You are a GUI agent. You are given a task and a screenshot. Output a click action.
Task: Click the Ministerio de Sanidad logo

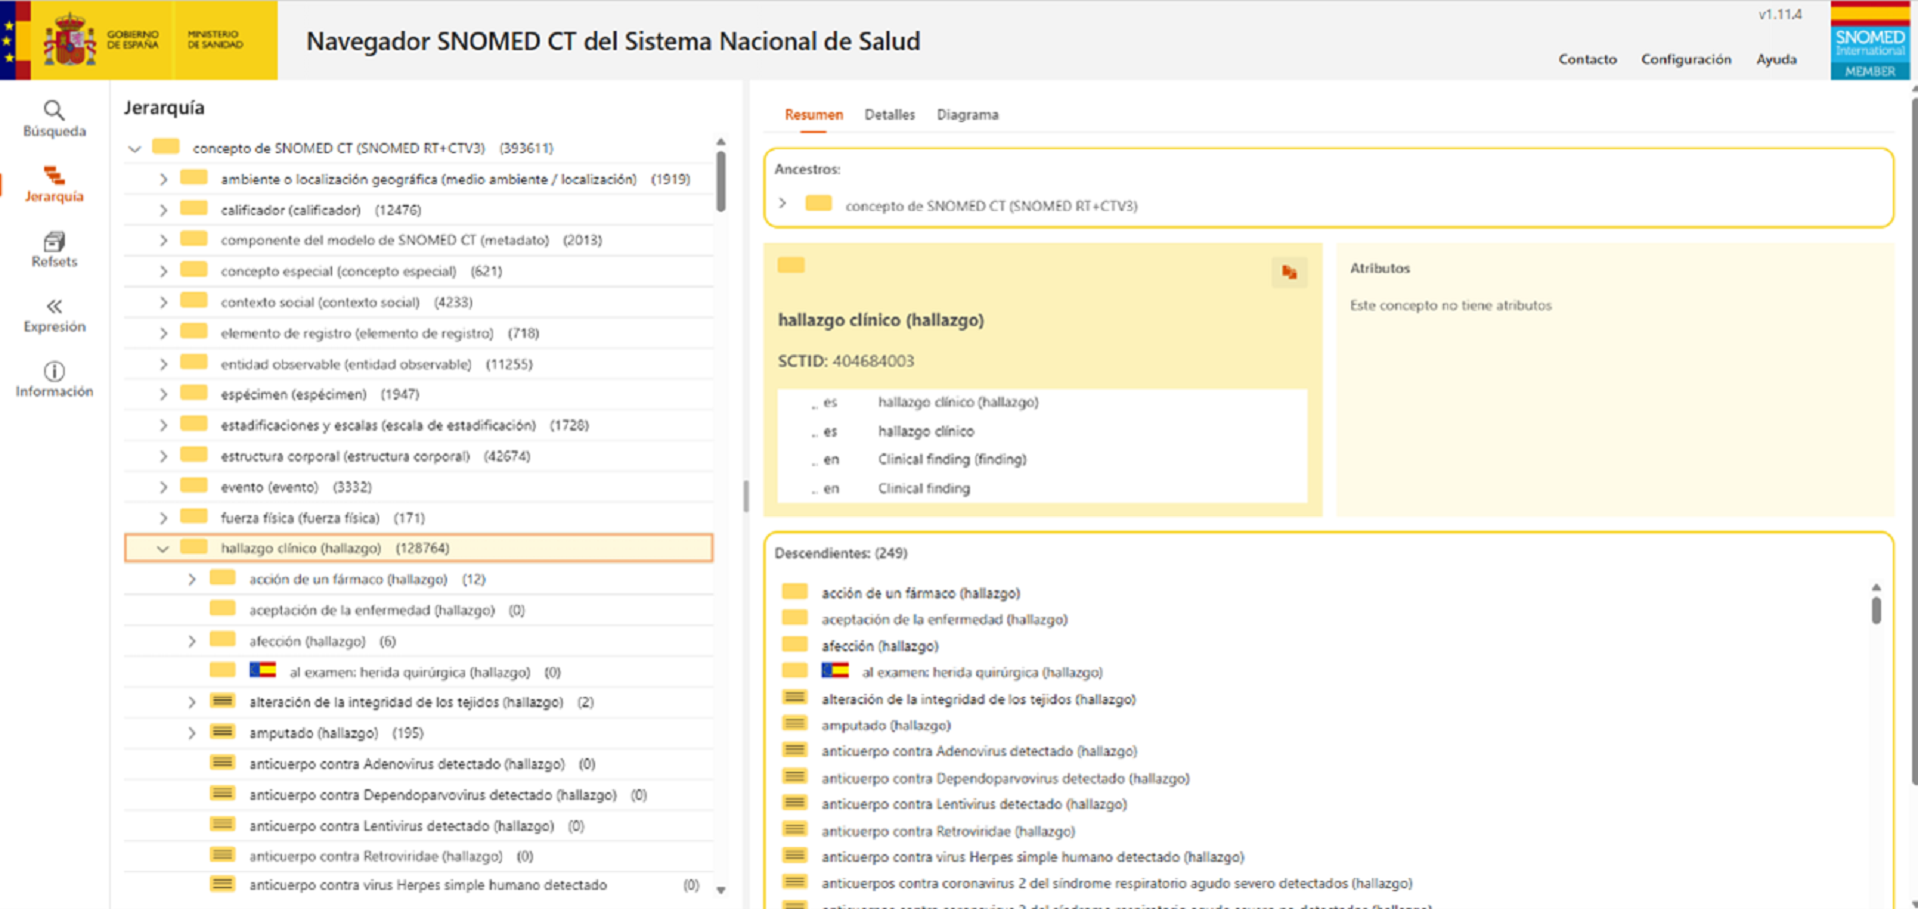tap(215, 40)
